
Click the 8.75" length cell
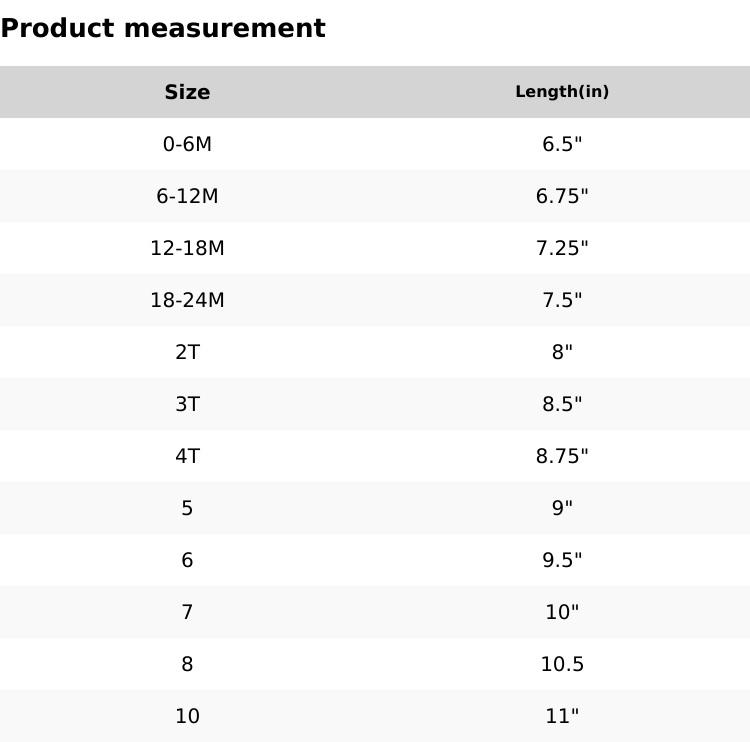tap(562, 456)
